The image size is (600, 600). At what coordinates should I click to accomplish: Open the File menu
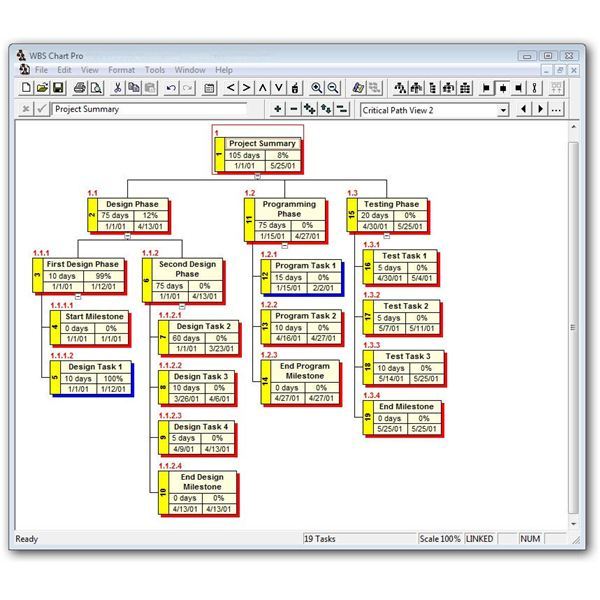[41, 70]
